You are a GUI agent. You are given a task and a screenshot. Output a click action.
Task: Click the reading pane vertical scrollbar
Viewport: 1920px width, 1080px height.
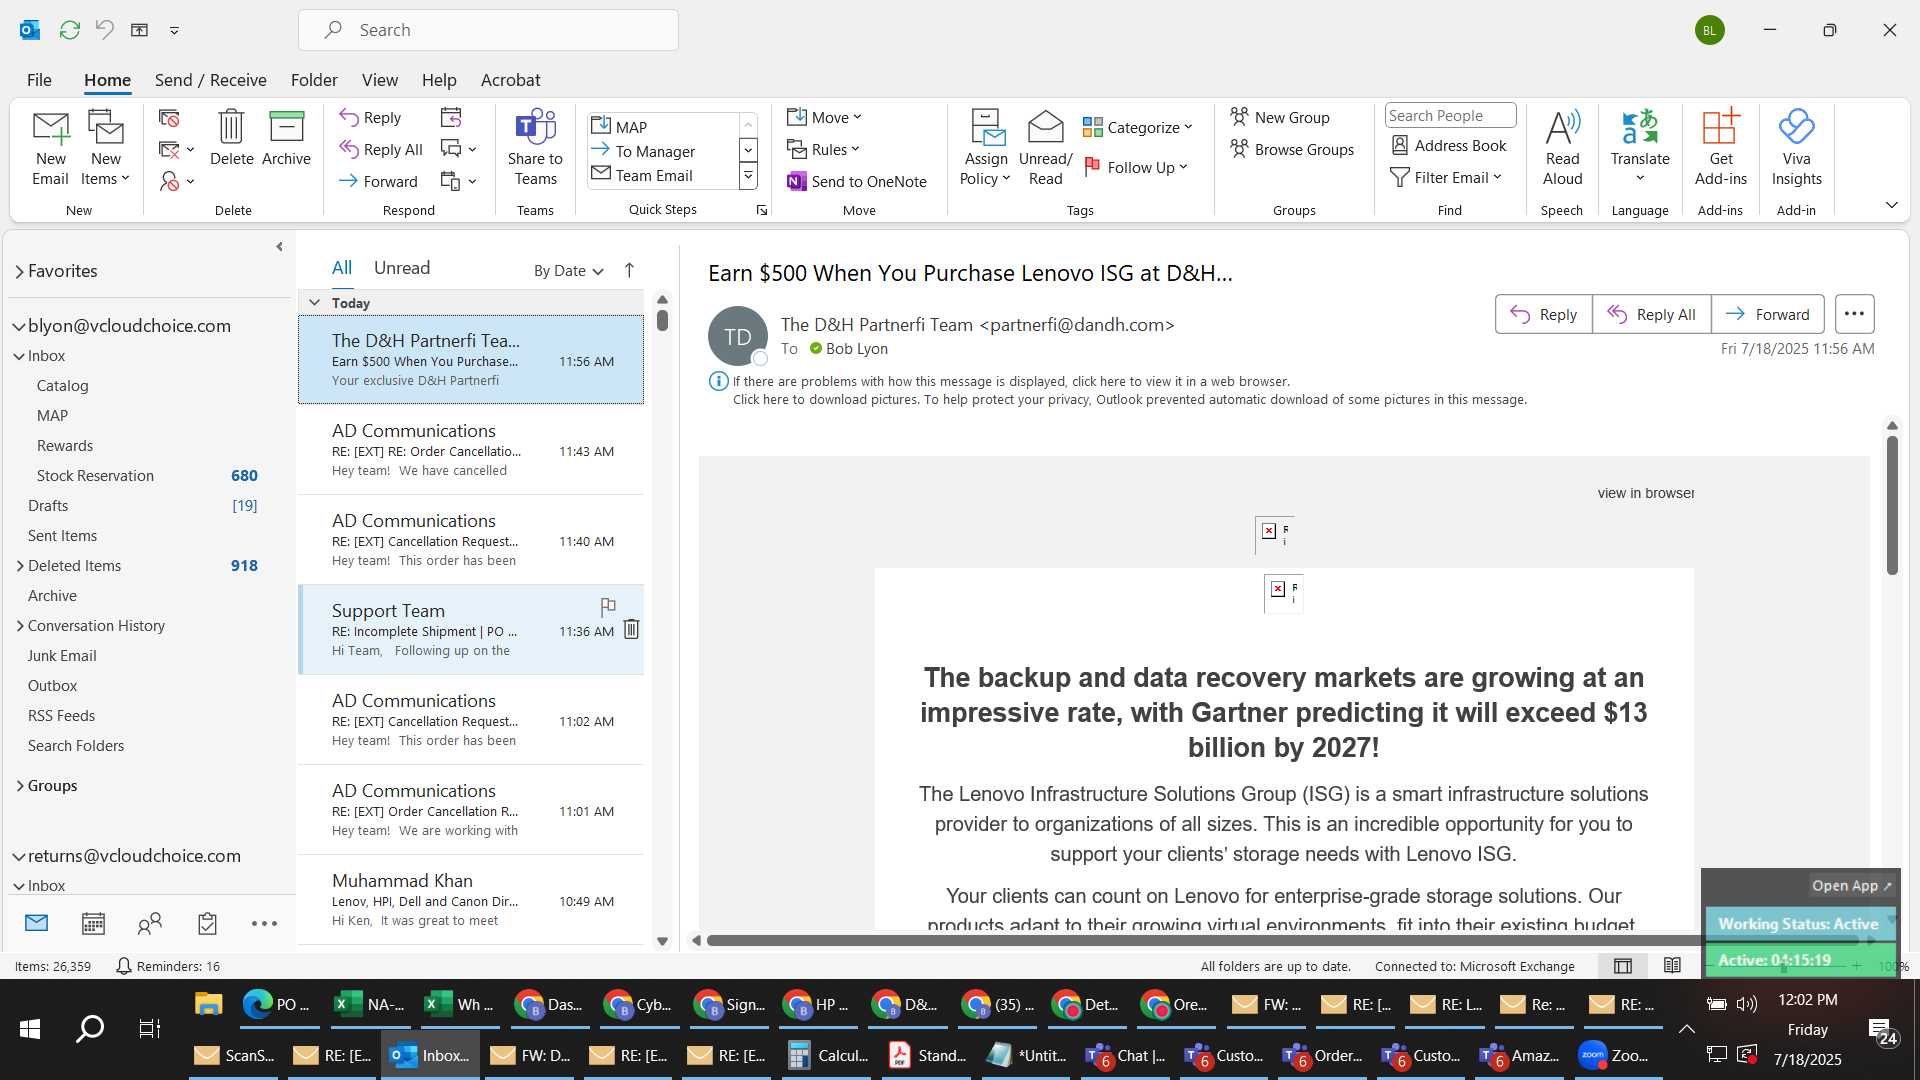pyautogui.click(x=1892, y=505)
